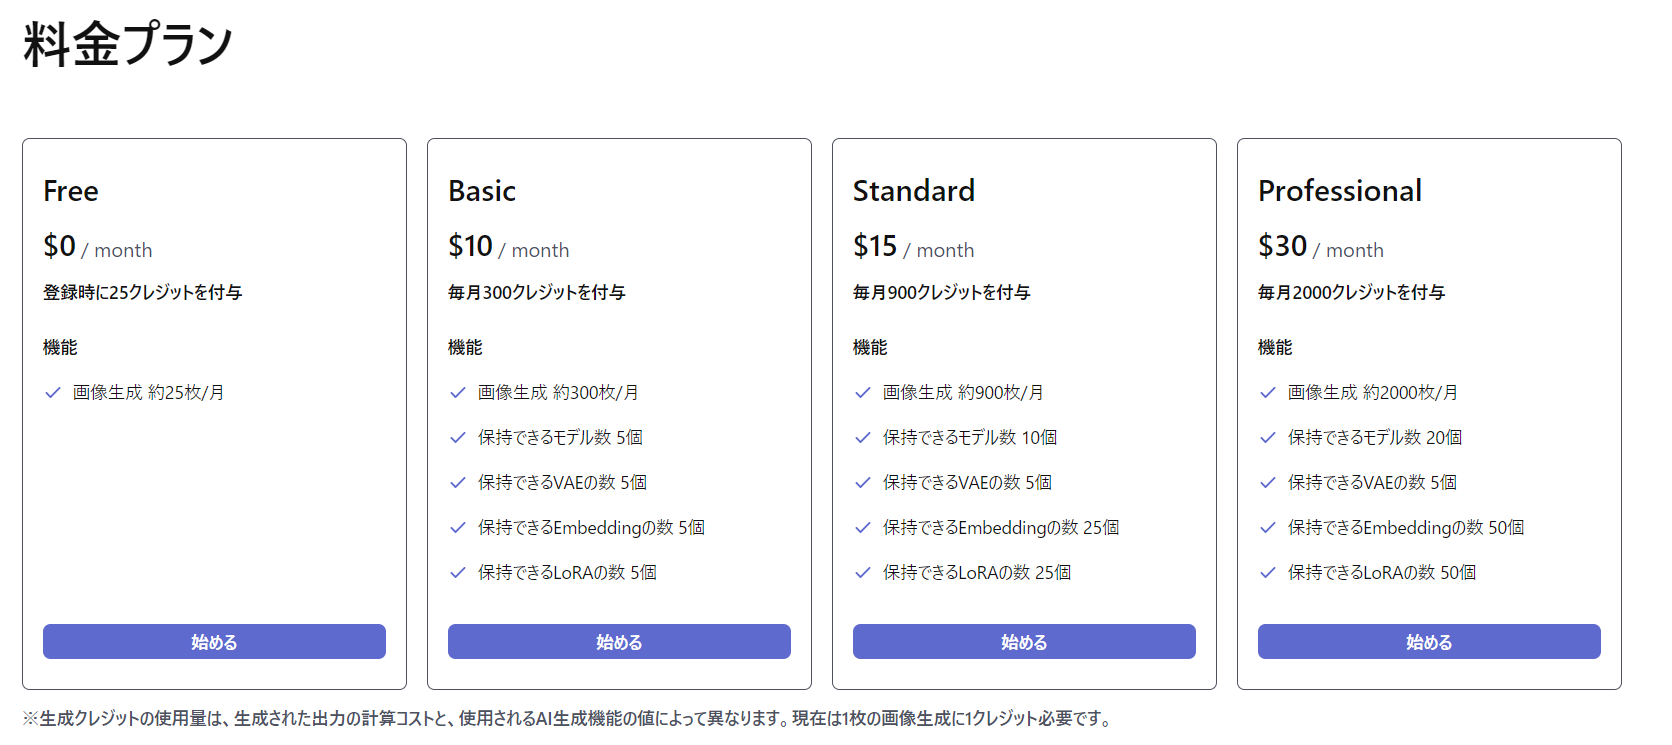Click the 始める button in the Free plan
Image resolution: width=1672 pixels, height=745 pixels.
coord(214,642)
